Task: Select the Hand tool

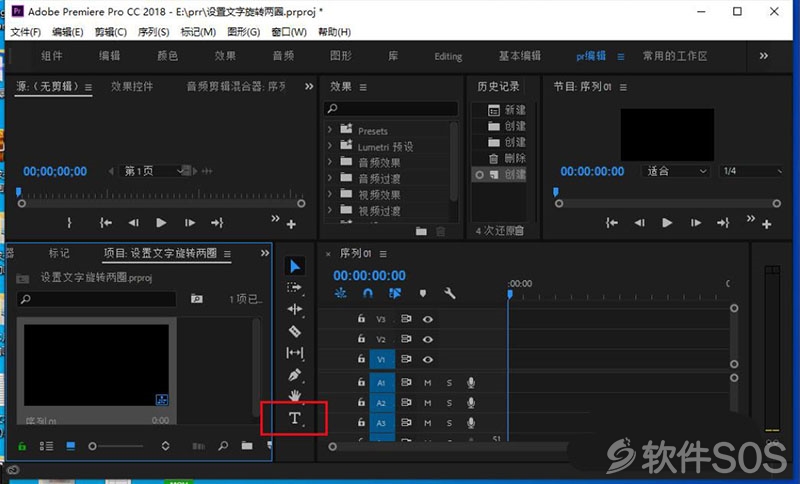Action: (x=294, y=395)
